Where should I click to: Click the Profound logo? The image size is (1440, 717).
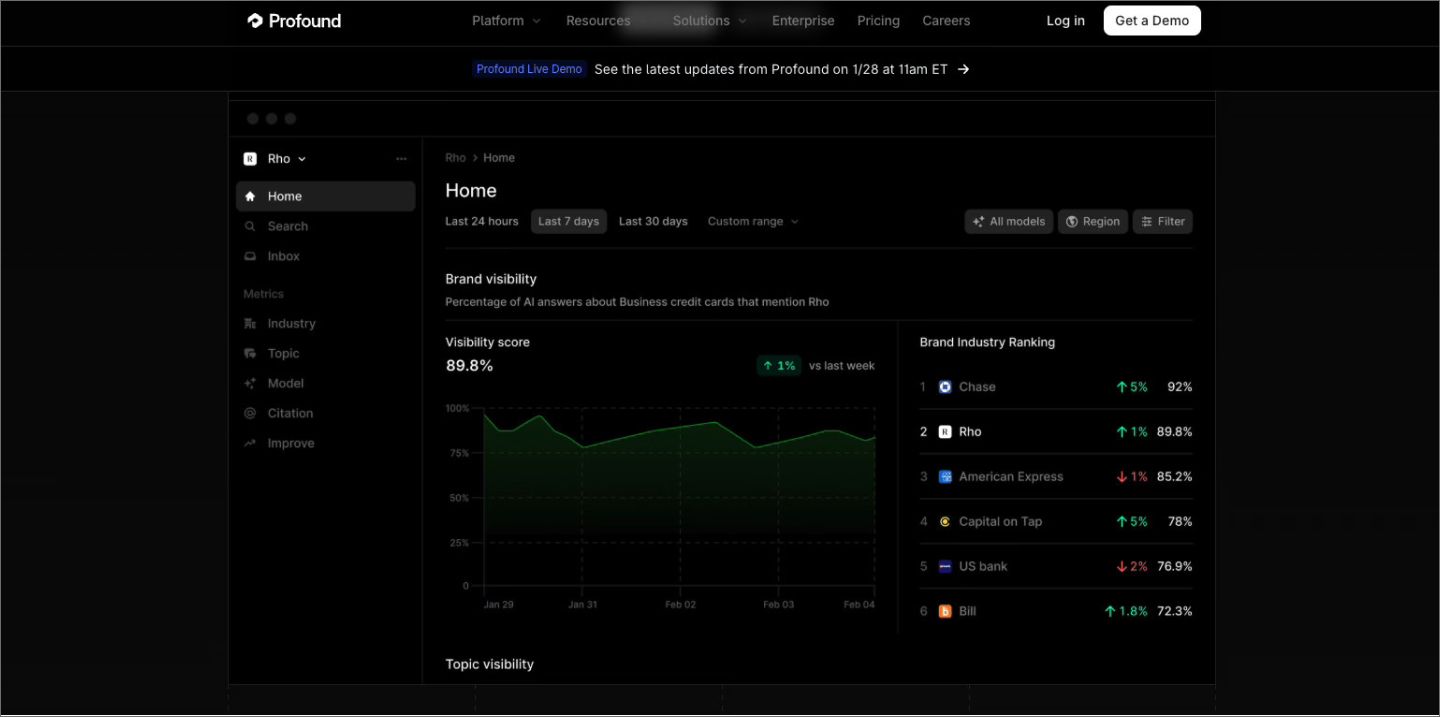[294, 21]
